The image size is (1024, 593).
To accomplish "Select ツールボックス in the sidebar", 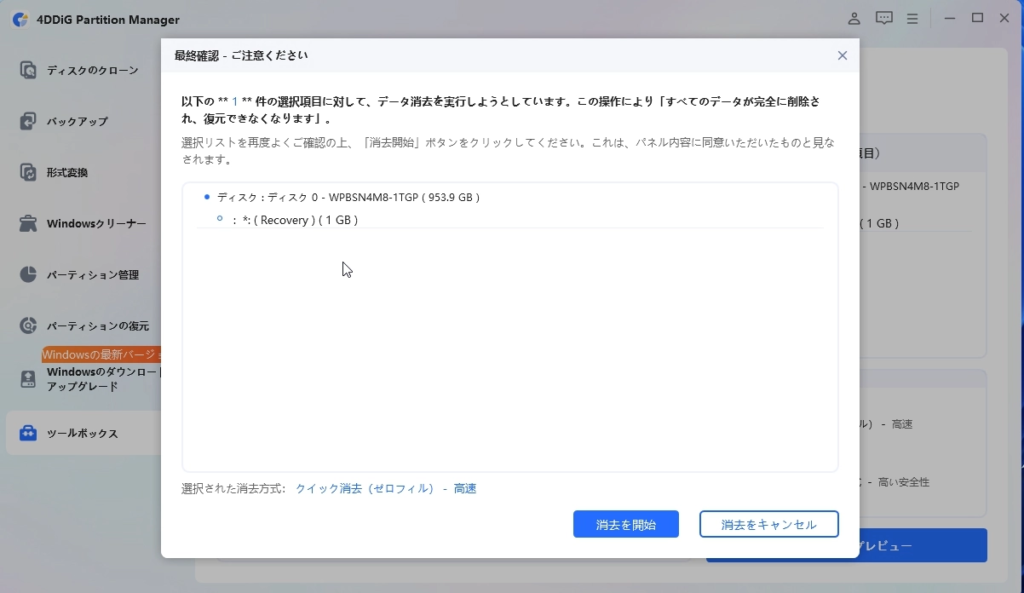I will [x=82, y=433].
